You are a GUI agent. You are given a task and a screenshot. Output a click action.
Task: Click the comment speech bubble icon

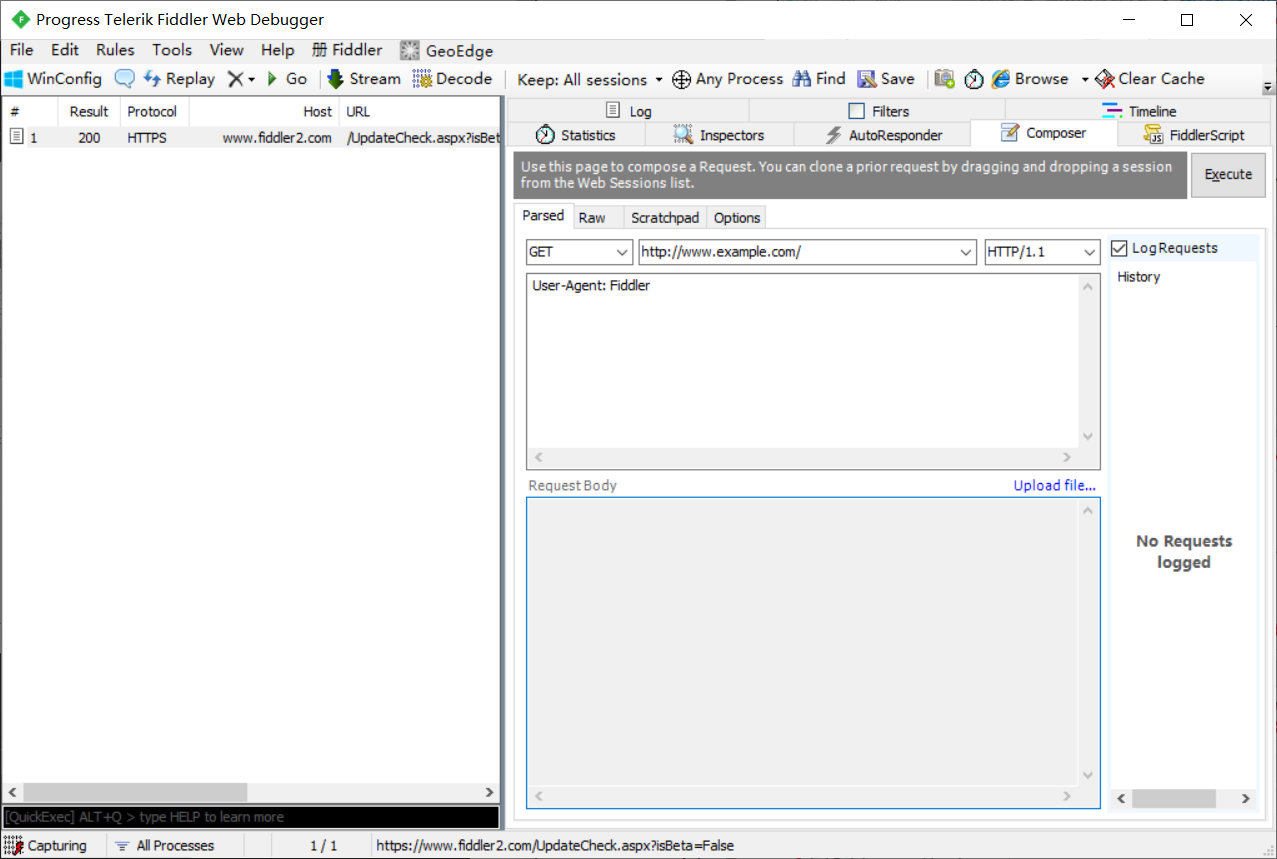[x=124, y=79]
